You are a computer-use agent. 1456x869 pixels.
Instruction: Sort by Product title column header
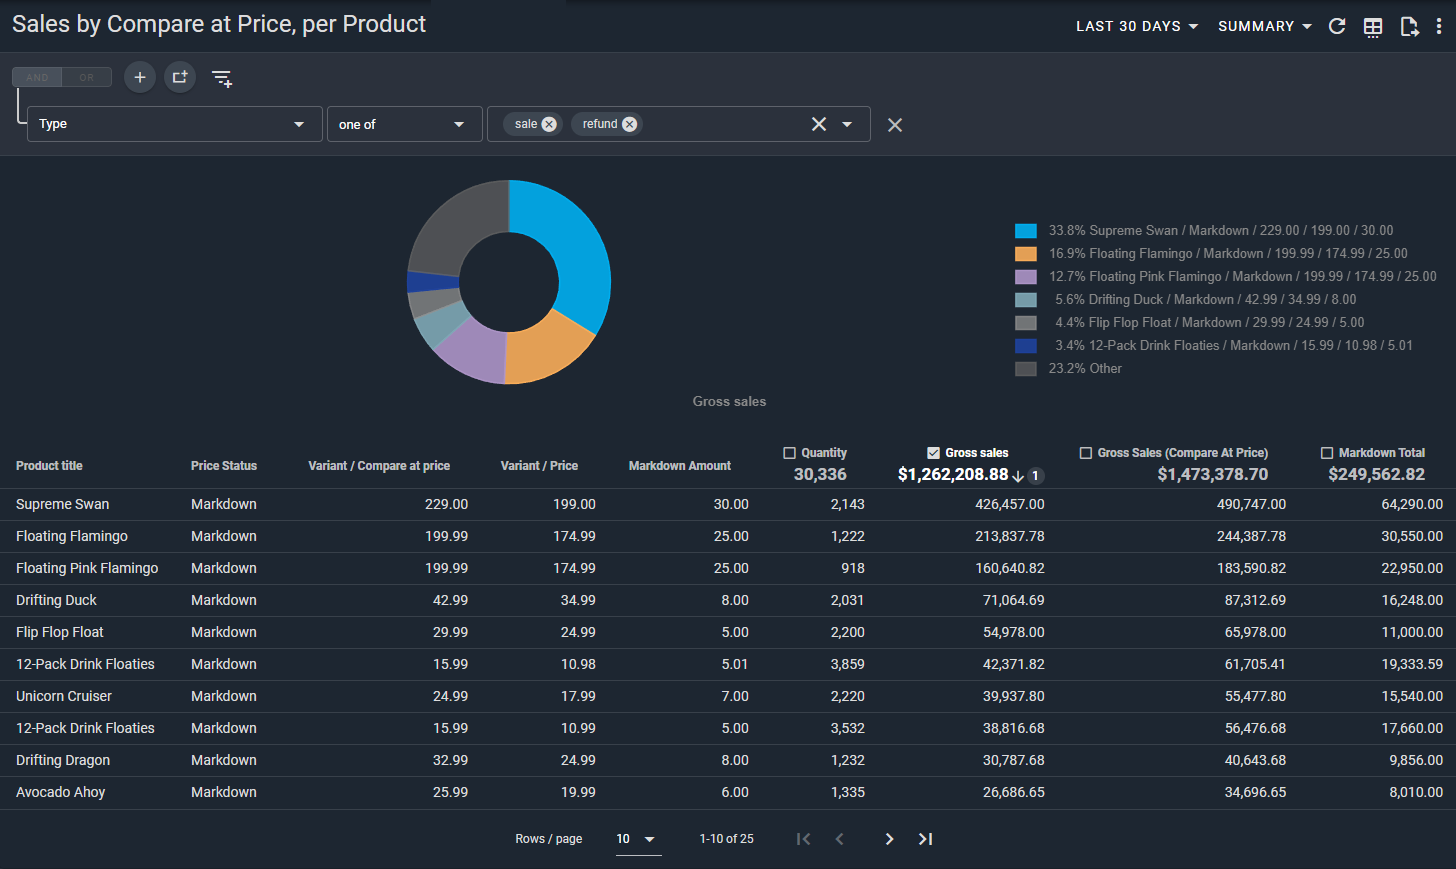click(49, 466)
